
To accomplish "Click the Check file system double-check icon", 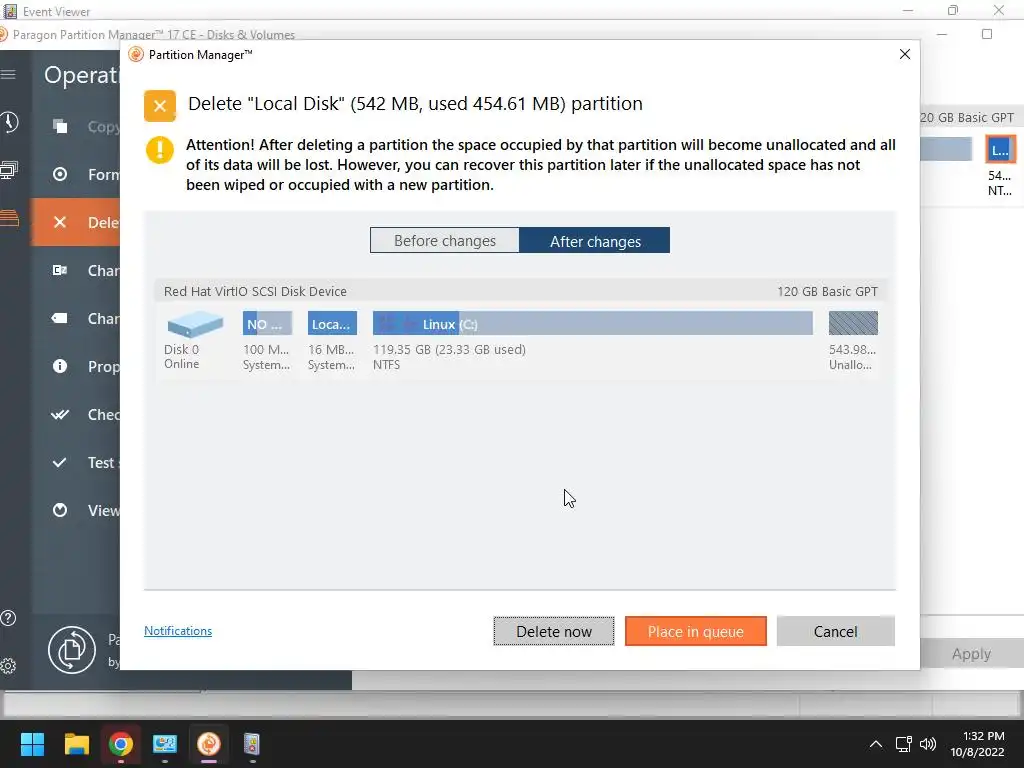I will (60, 414).
